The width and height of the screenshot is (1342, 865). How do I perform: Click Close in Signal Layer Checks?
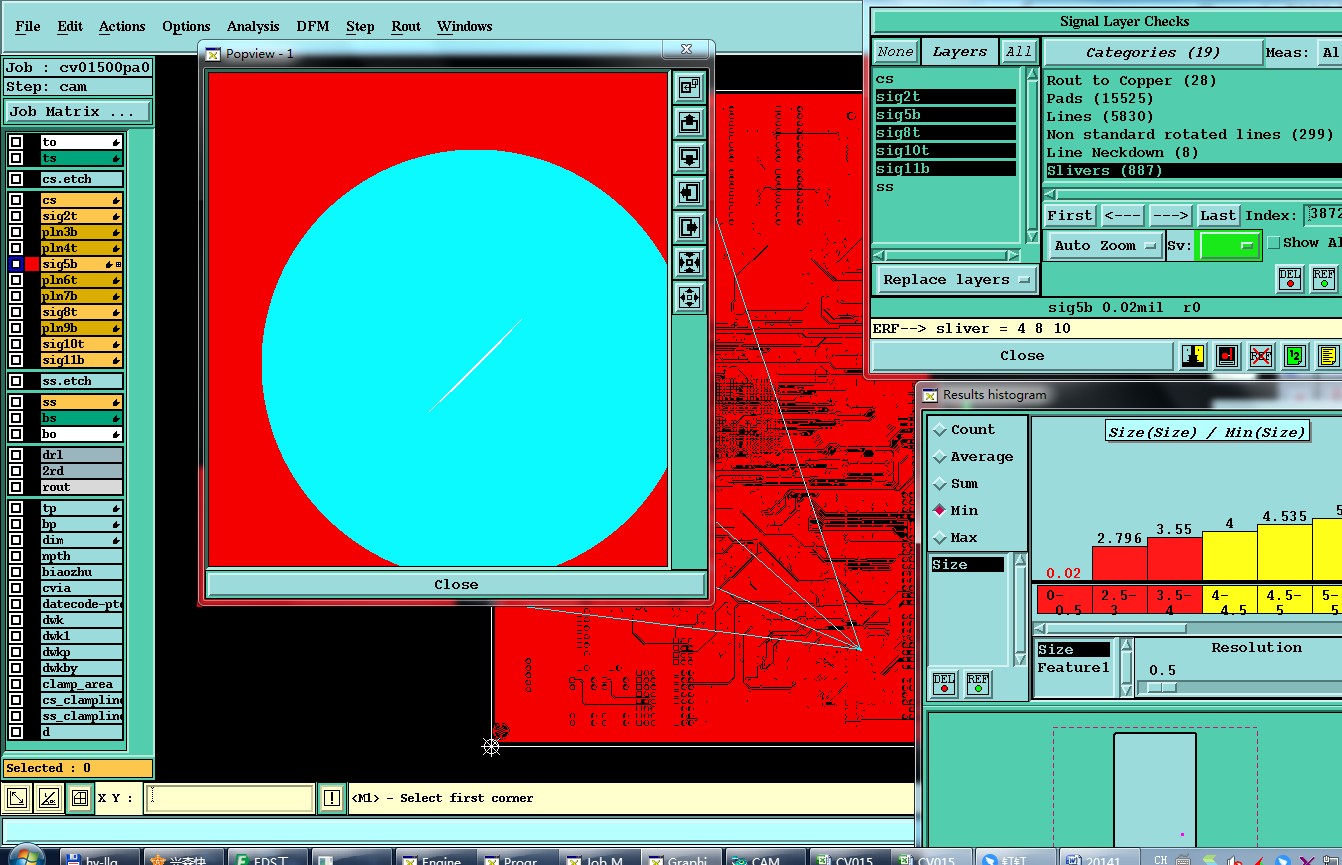coord(1022,355)
